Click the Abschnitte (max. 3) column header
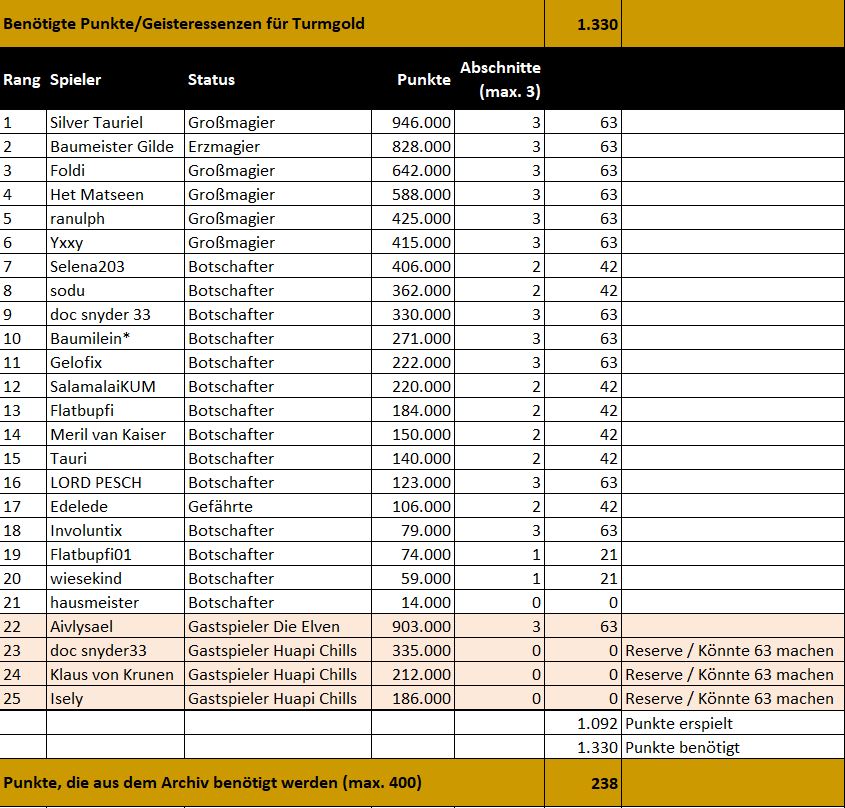 (x=500, y=80)
